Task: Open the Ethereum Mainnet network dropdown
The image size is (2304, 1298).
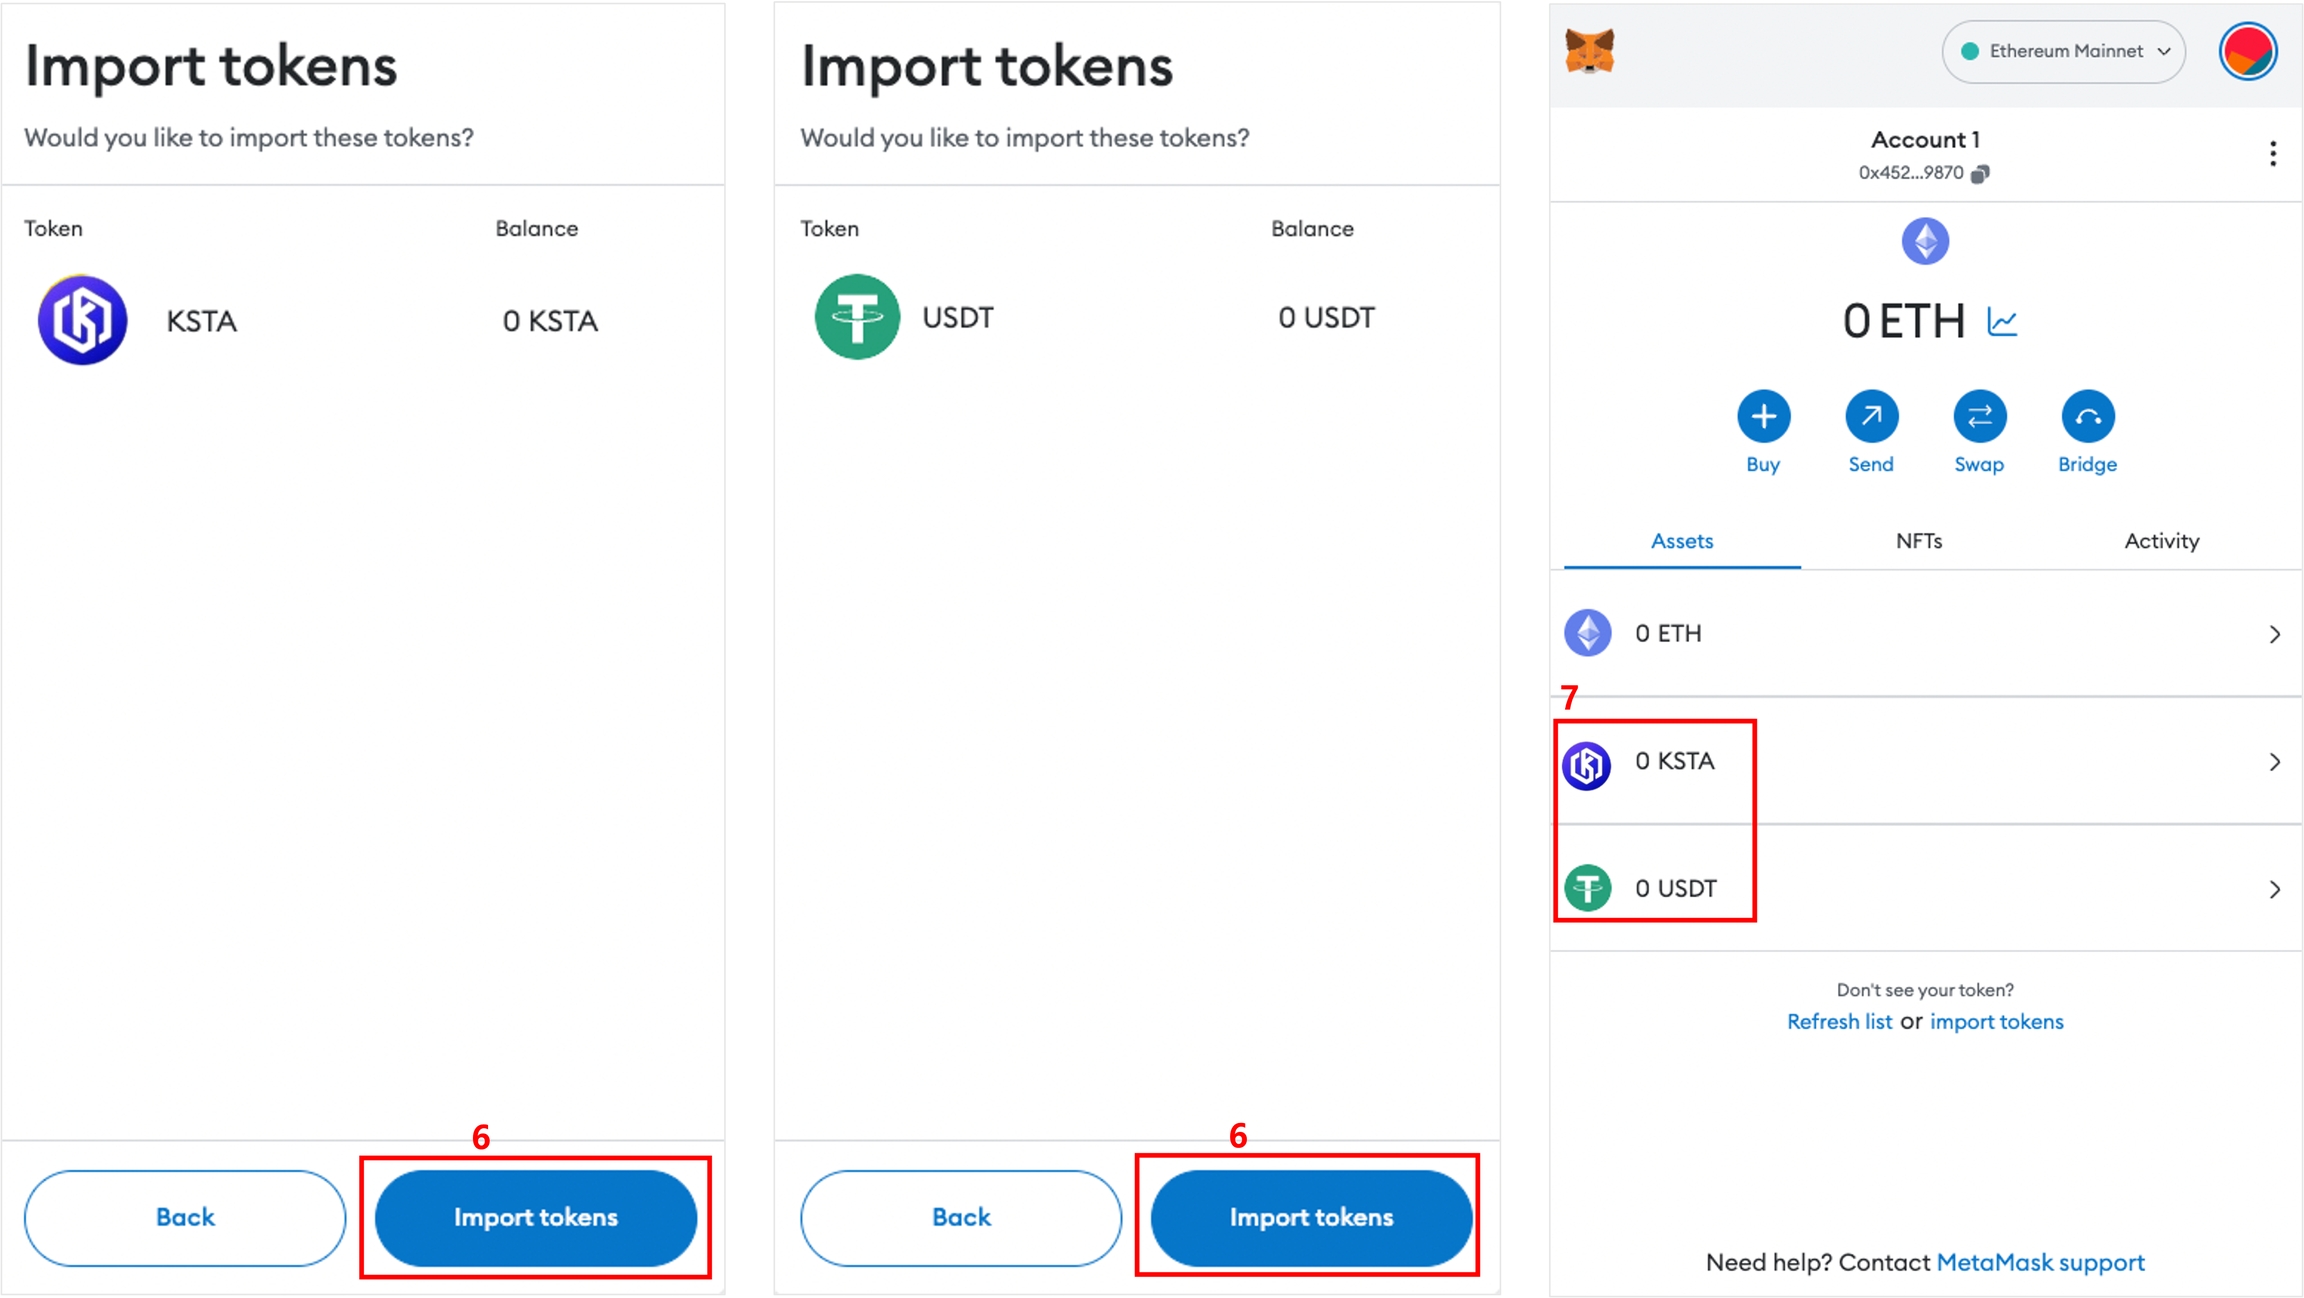Action: pyautogui.click(x=2063, y=51)
